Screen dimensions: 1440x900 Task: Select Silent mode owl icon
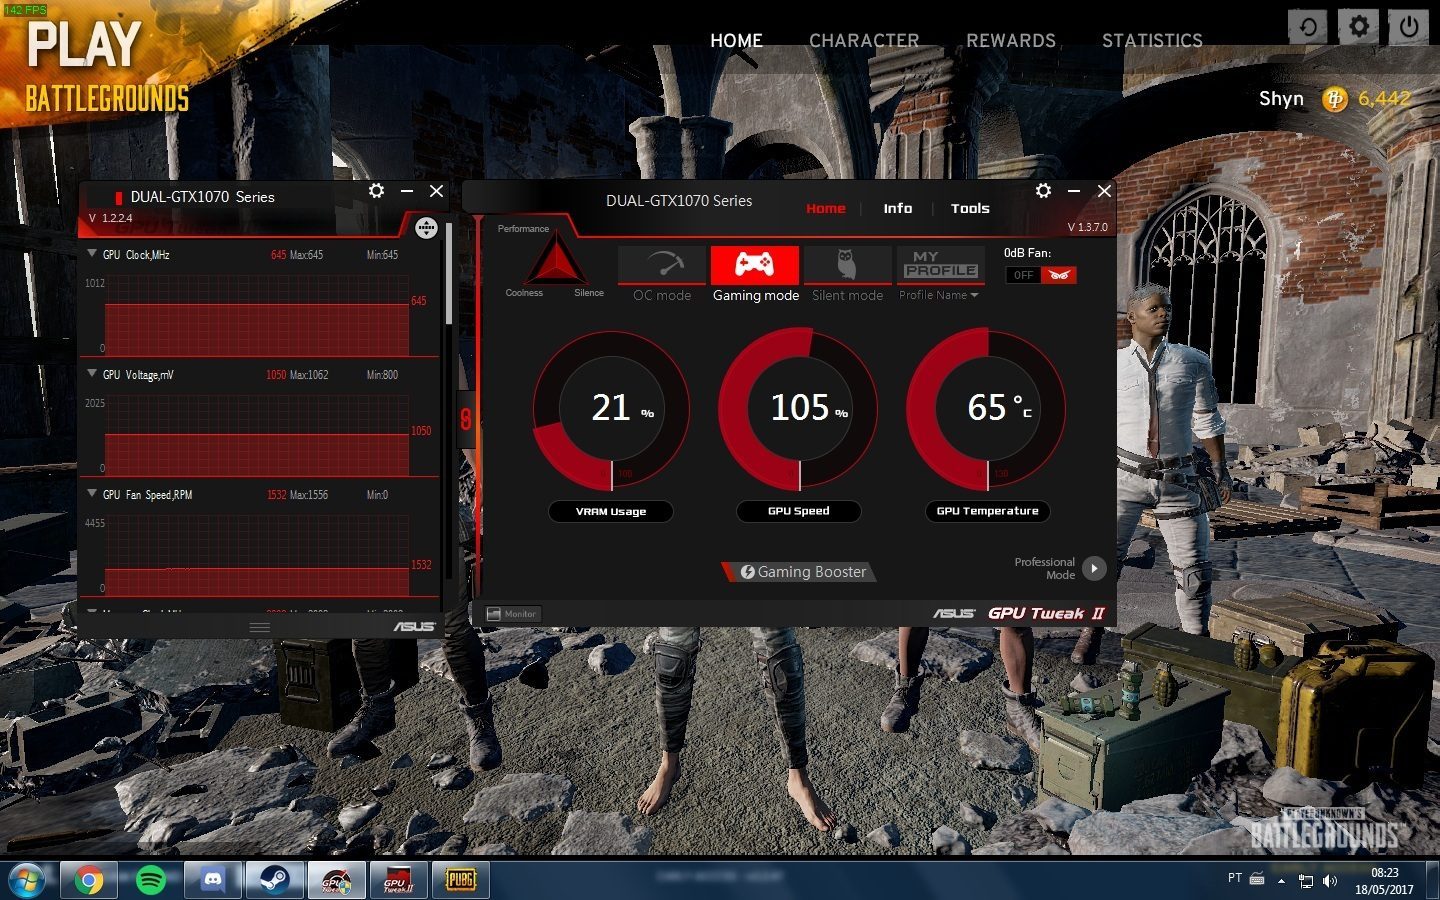847,265
